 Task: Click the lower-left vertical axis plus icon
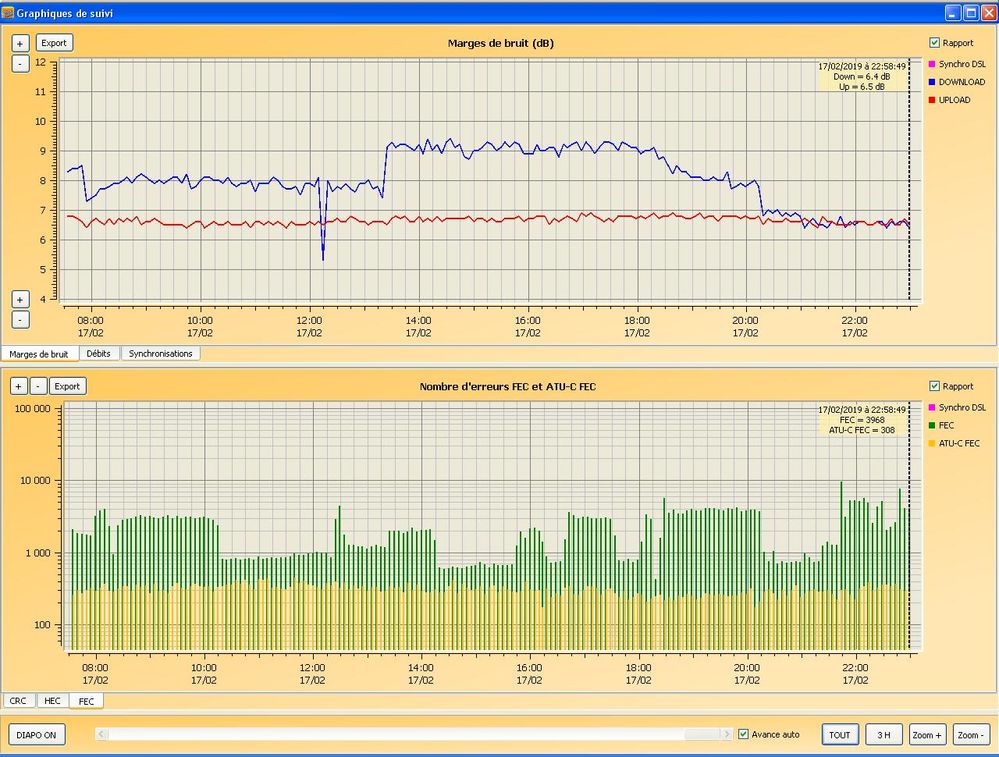pos(19,299)
